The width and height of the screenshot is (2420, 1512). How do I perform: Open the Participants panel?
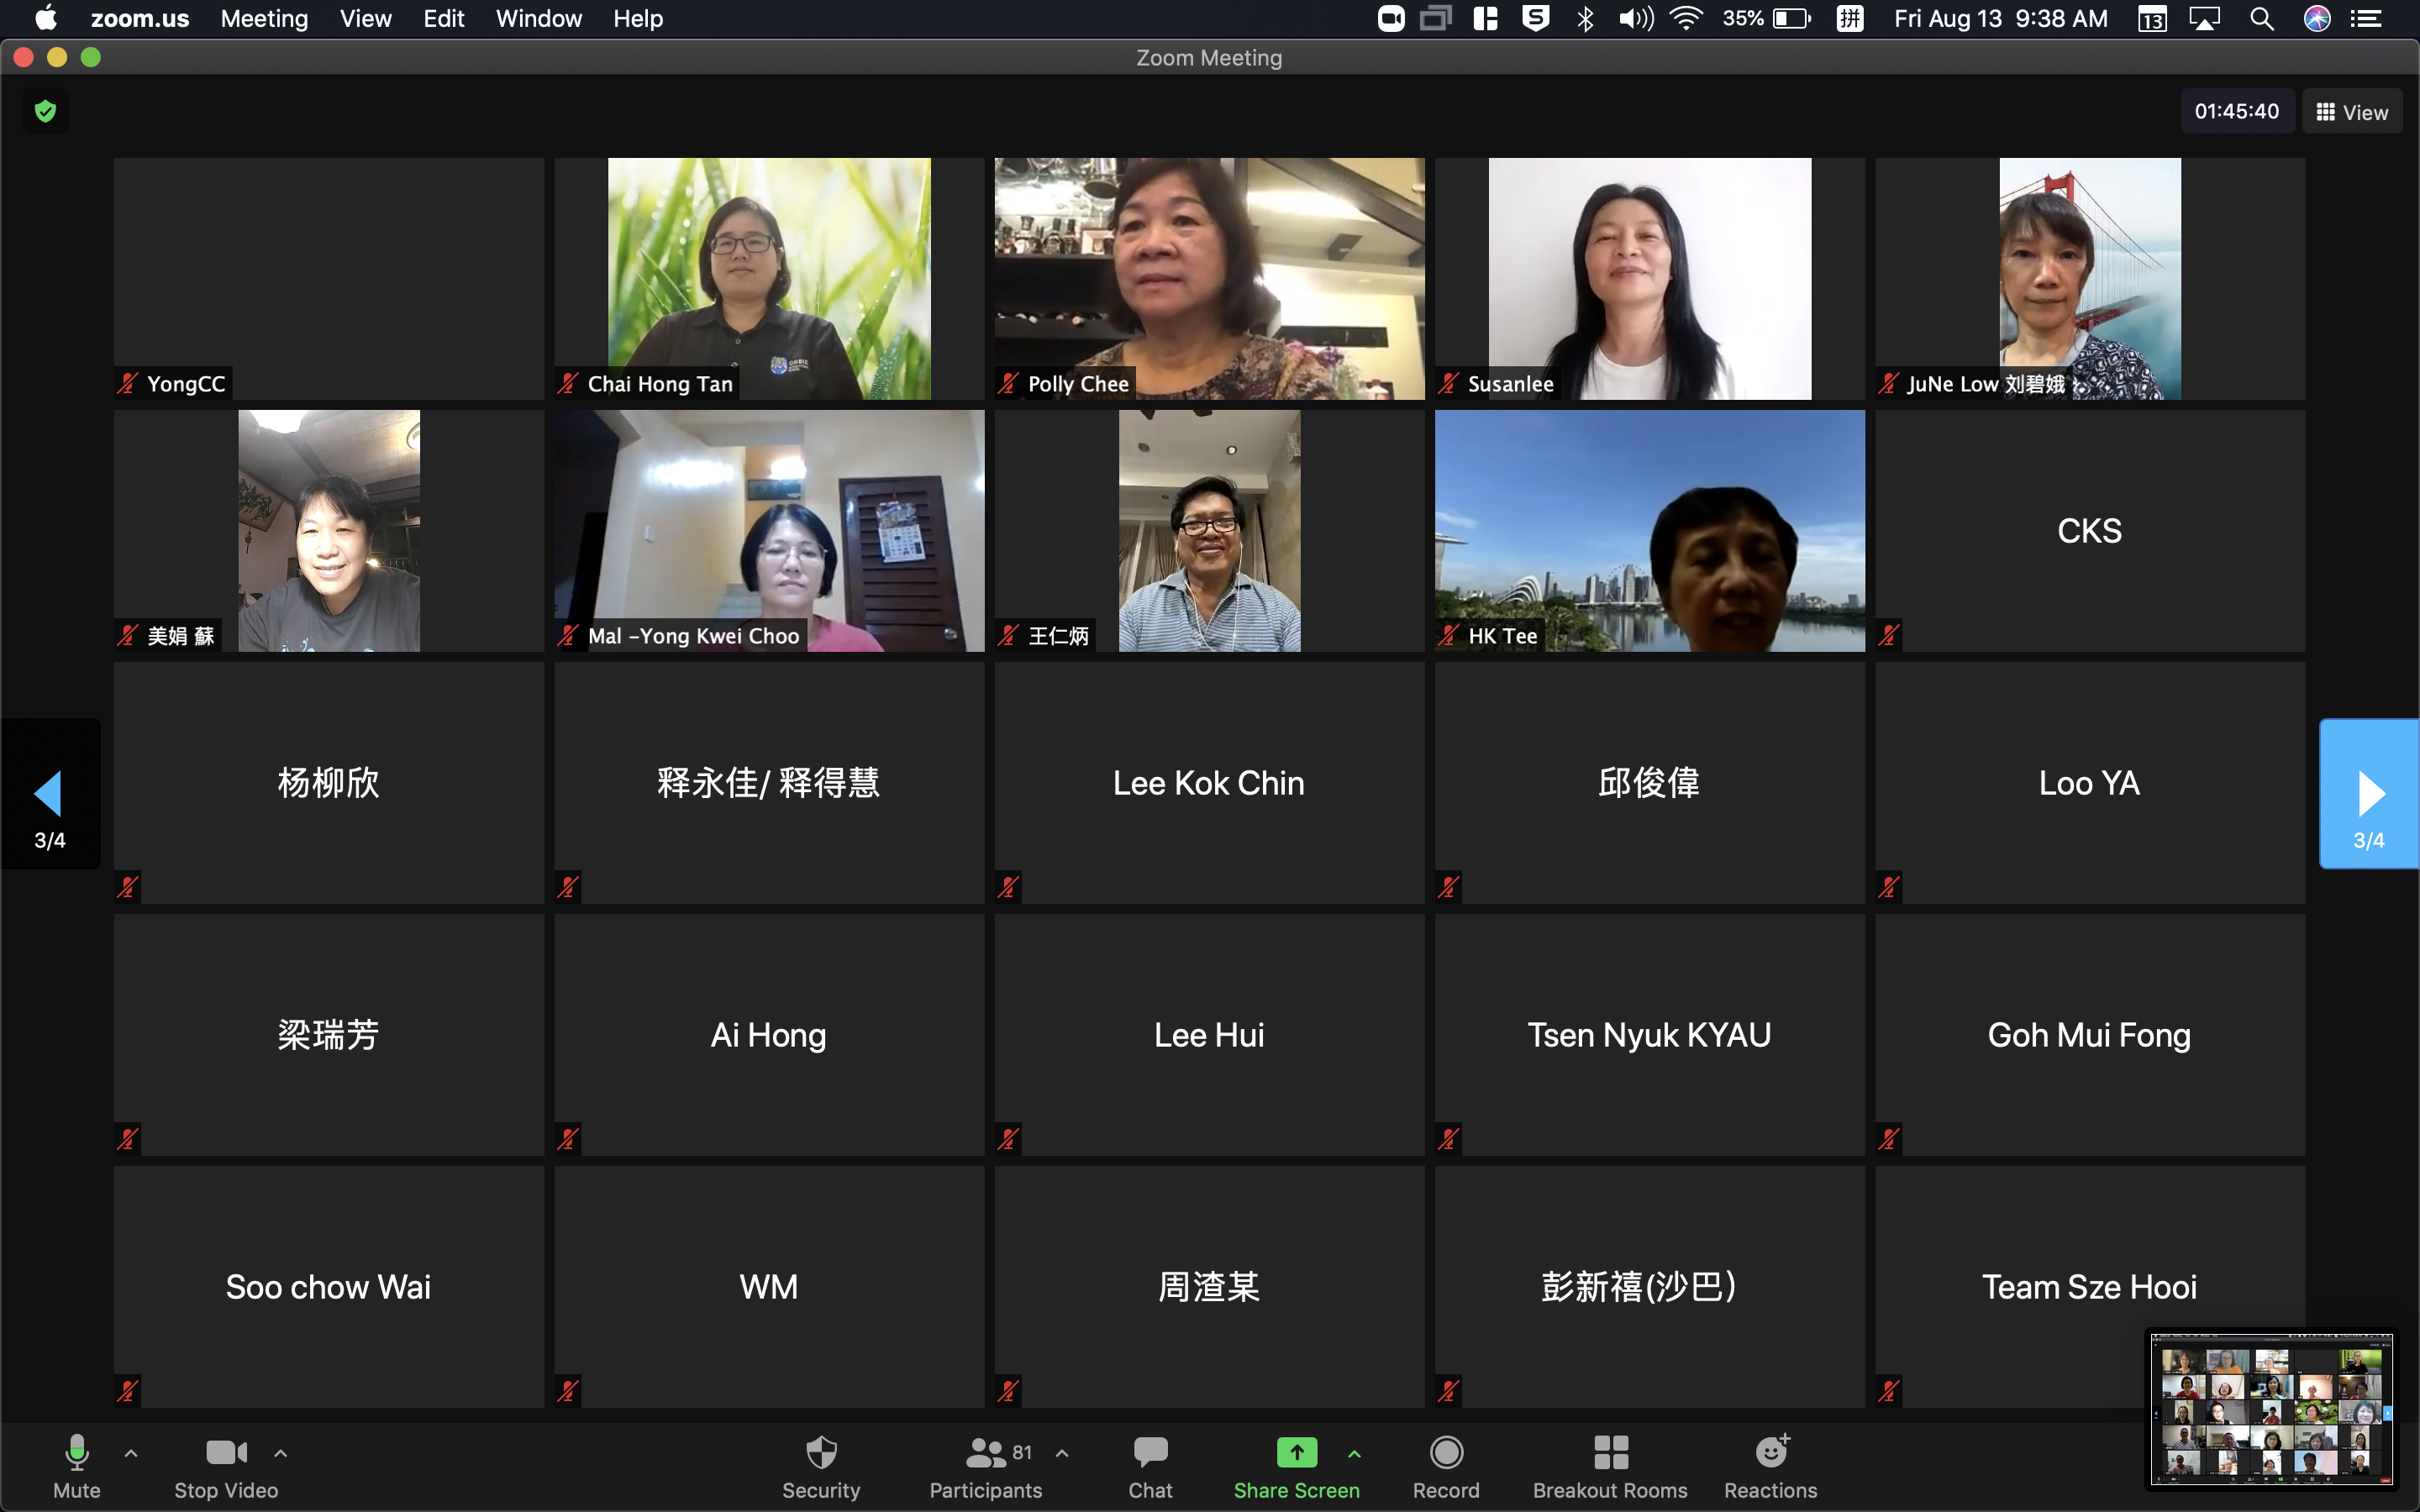pyautogui.click(x=985, y=1466)
